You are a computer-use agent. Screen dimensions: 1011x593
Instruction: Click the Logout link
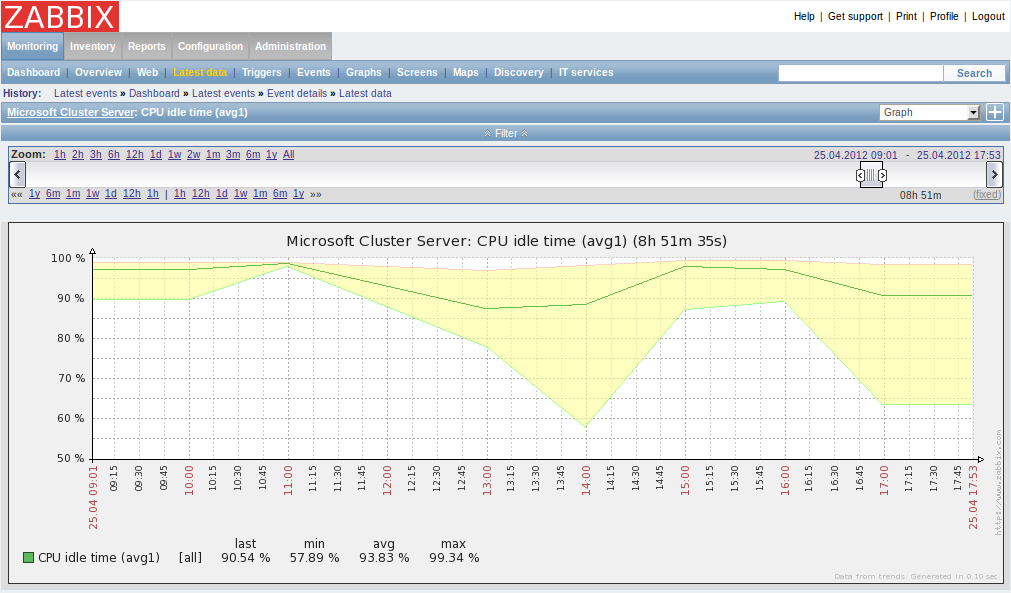[988, 16]
